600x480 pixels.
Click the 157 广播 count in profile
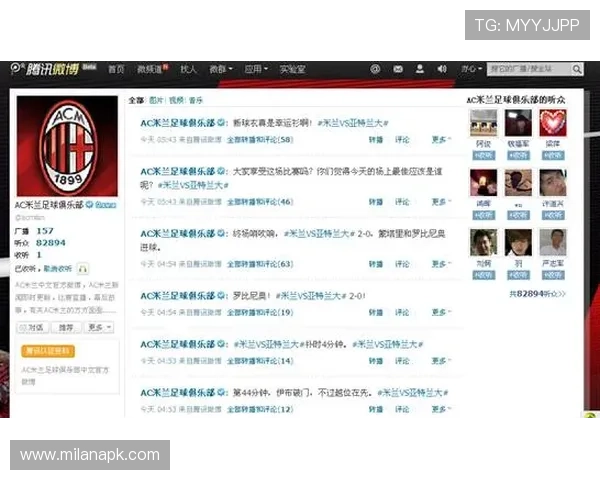click(x=45, y=231)
